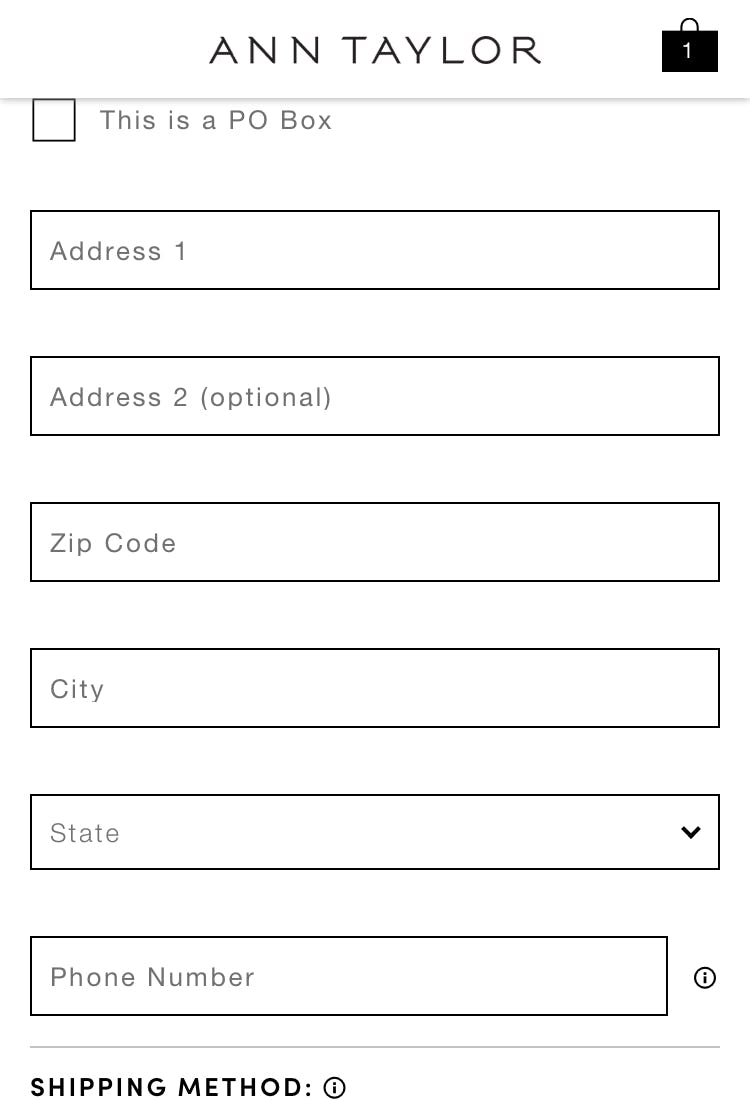Click inside the City field

click(x=375, y=688)
